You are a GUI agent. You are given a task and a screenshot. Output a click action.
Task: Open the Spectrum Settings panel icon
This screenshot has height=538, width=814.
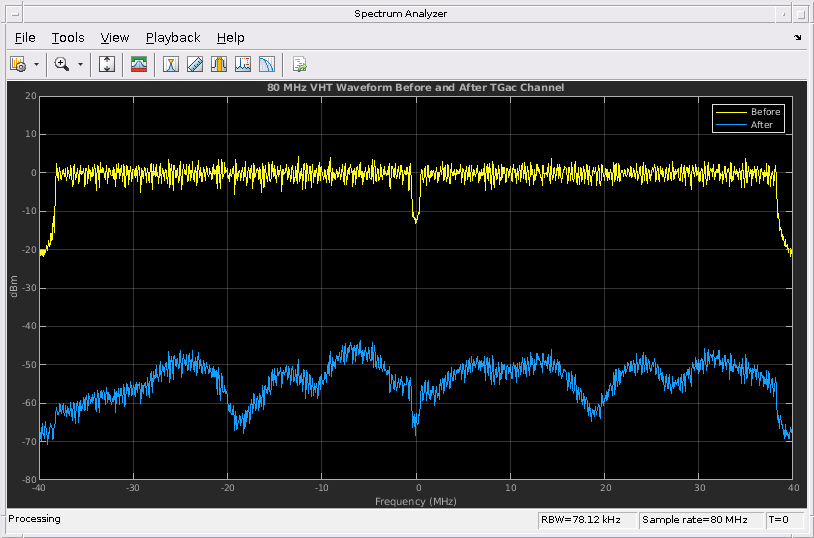point(18,64)
